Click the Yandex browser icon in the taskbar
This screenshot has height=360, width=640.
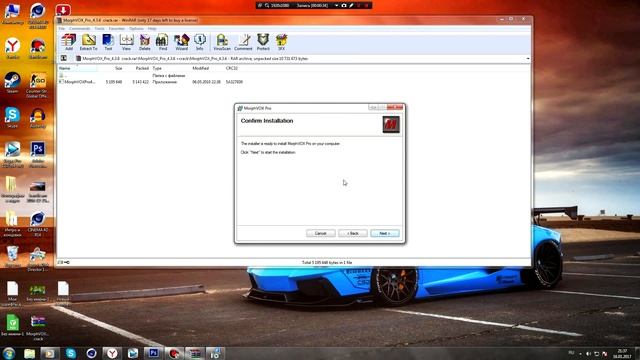coord(112,353)
